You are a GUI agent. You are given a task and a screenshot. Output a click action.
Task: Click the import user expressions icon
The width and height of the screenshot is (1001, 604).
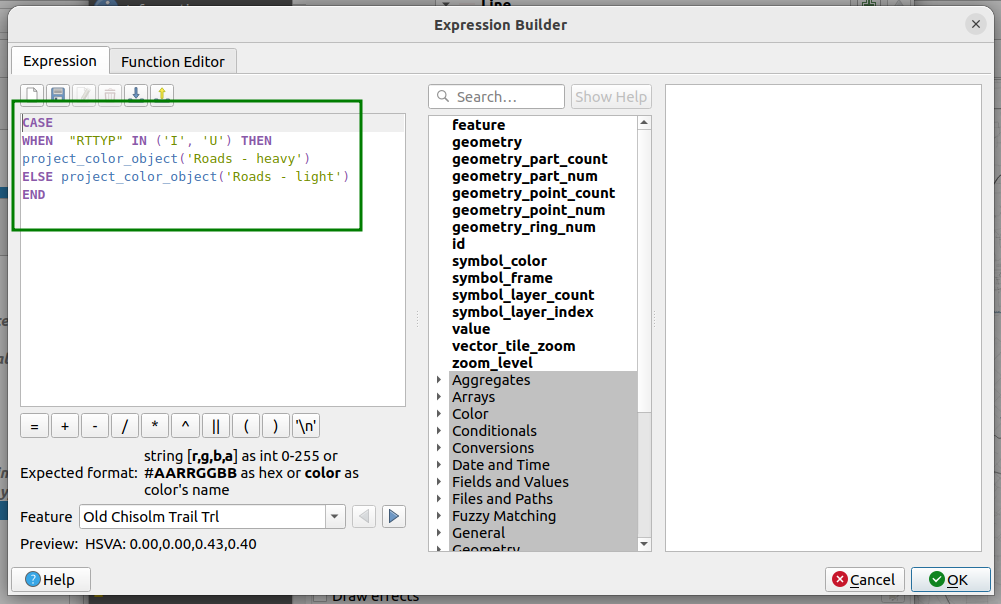(136, 95)
